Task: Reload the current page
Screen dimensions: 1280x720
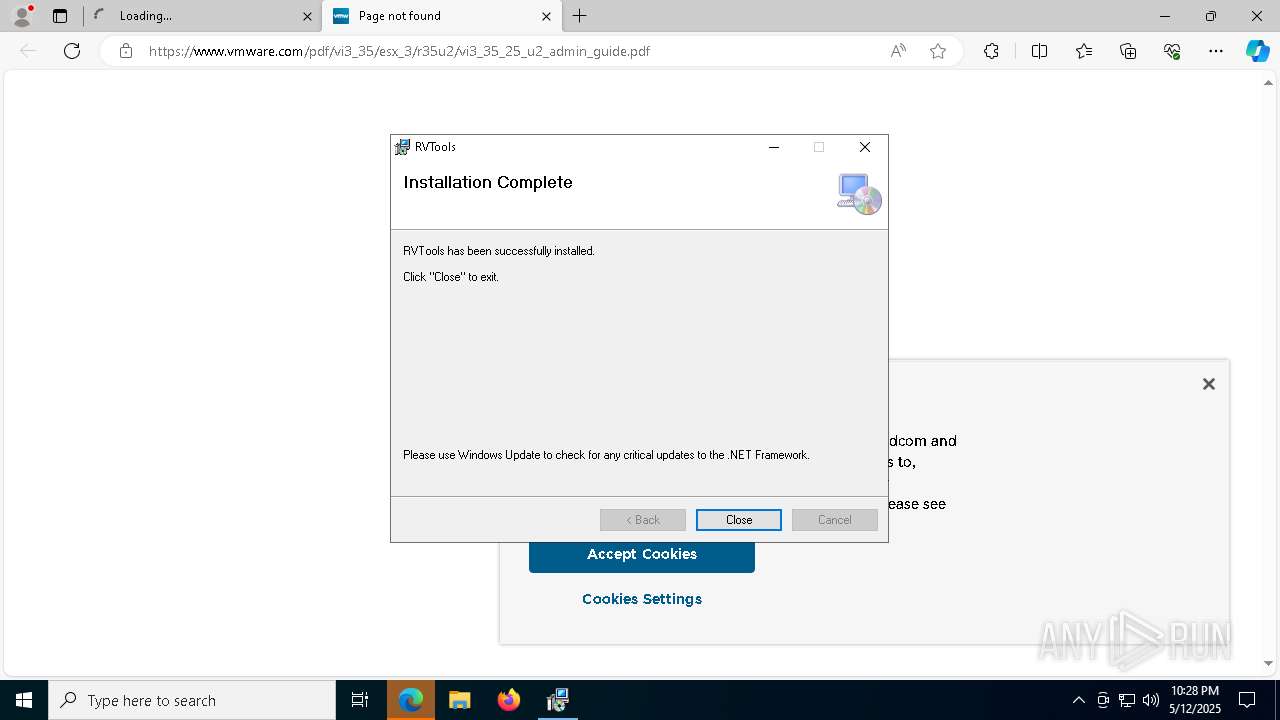Action: pyautogui.click(x=72, y=51)
